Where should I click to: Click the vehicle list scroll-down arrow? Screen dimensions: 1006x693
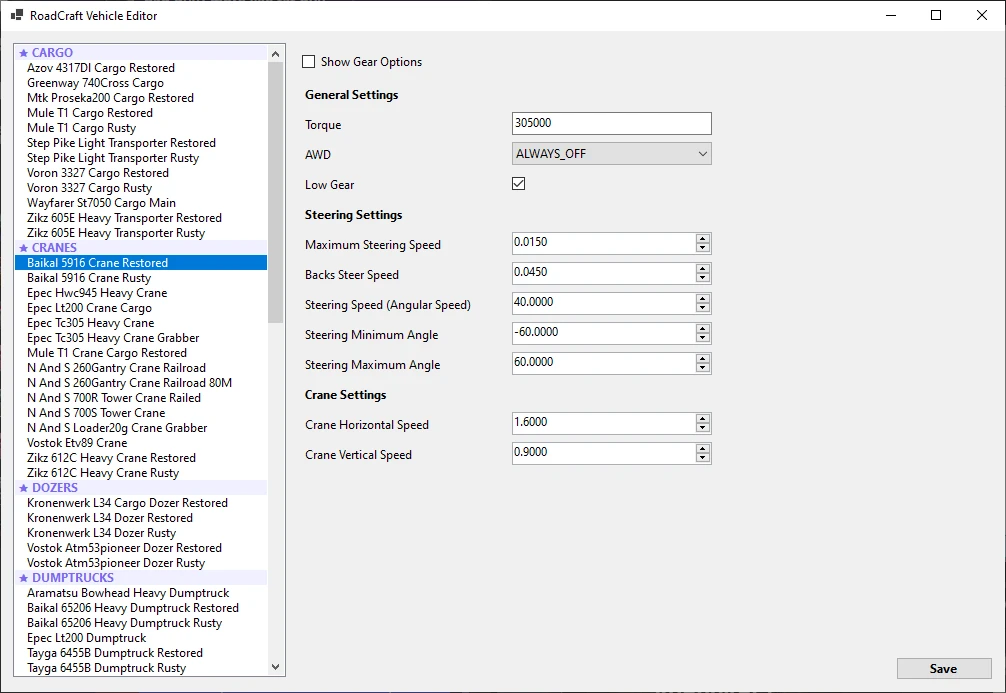pyautogui.click(x=276, y=667)
